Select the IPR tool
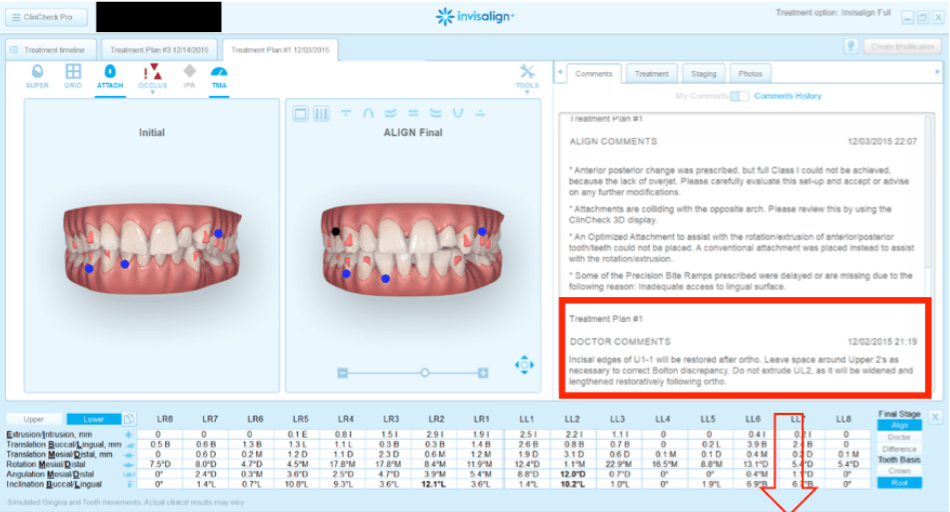Viewport: 950px width, 512px height. pos(189,77)
